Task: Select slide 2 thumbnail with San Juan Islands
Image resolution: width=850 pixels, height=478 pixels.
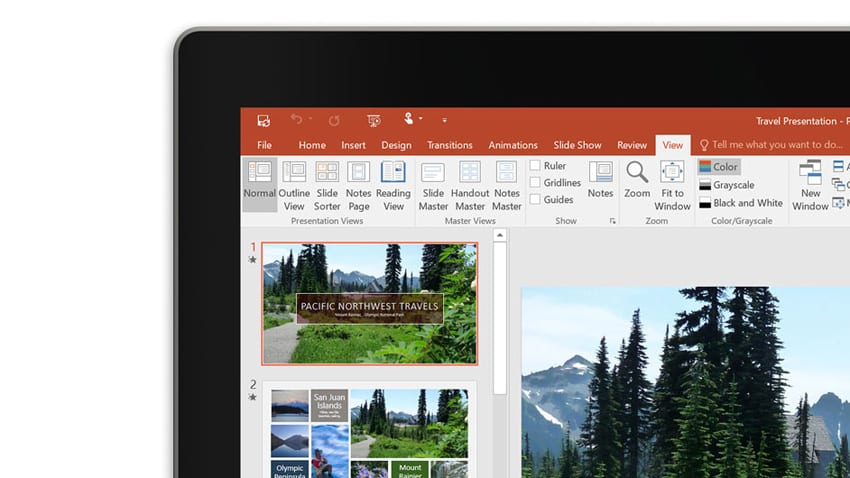Action: click(x=370, y=430)
